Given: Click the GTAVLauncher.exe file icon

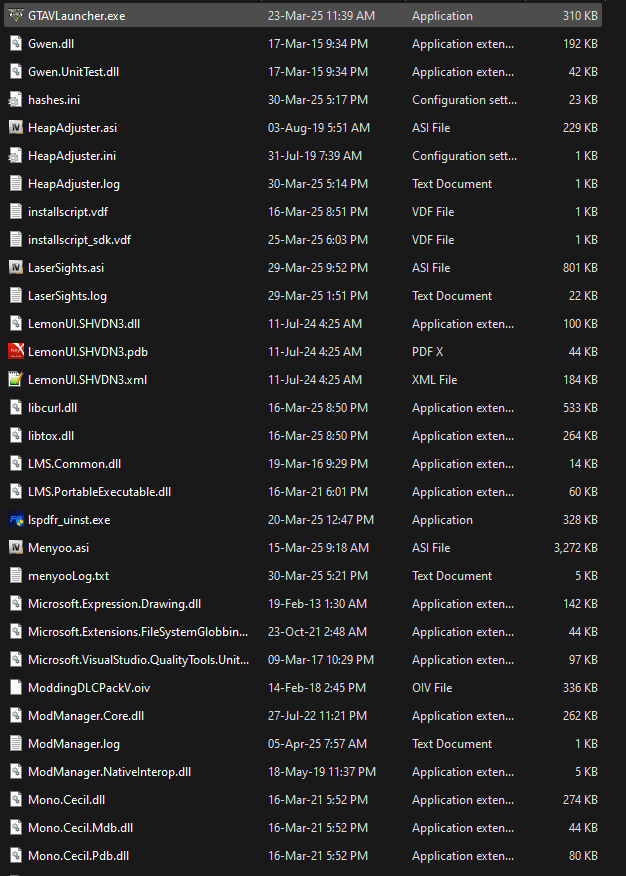Looking at the screenshot, I should (16, 16).
